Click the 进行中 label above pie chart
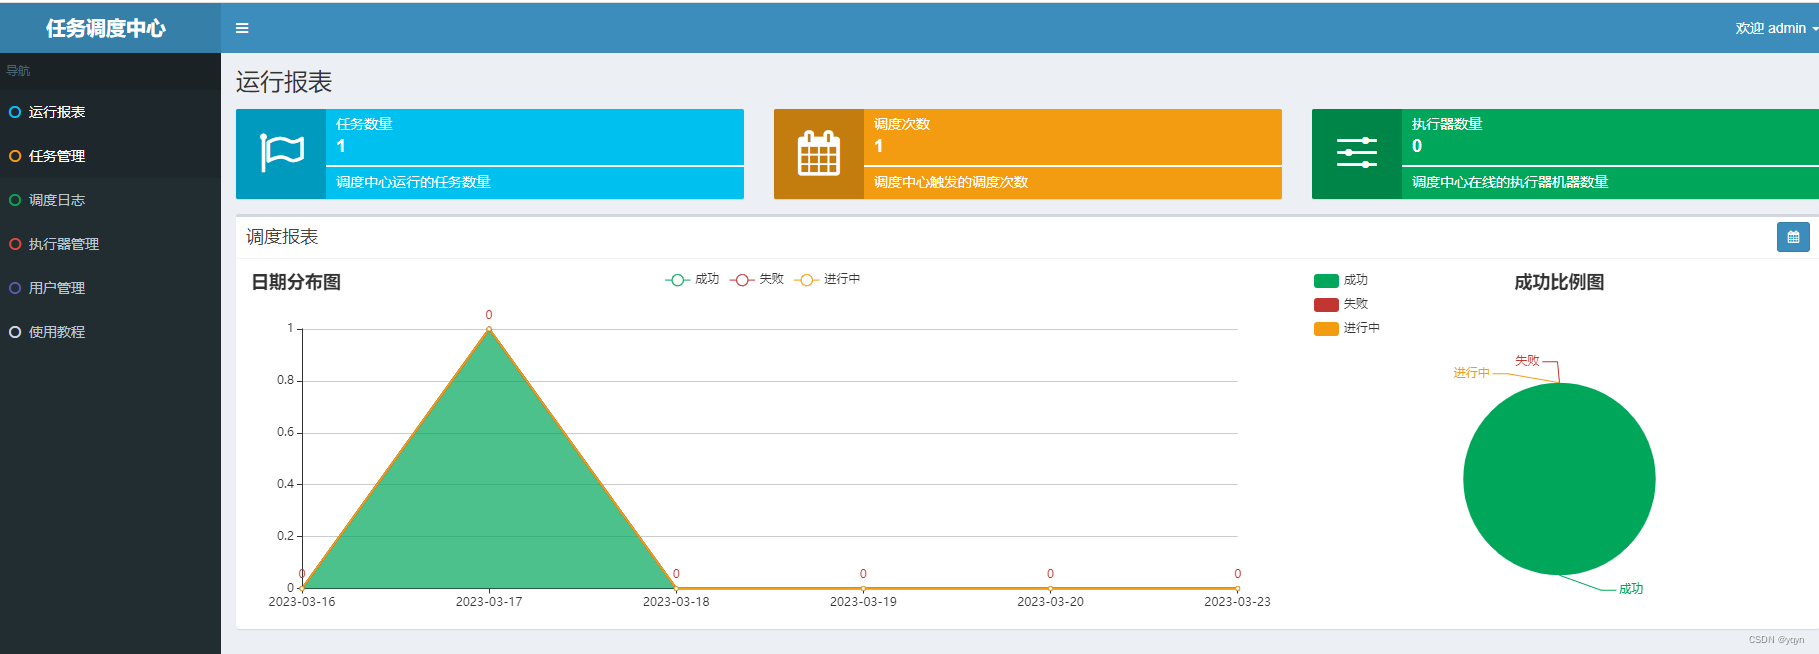1819x654 pixels. [1471, 373]
